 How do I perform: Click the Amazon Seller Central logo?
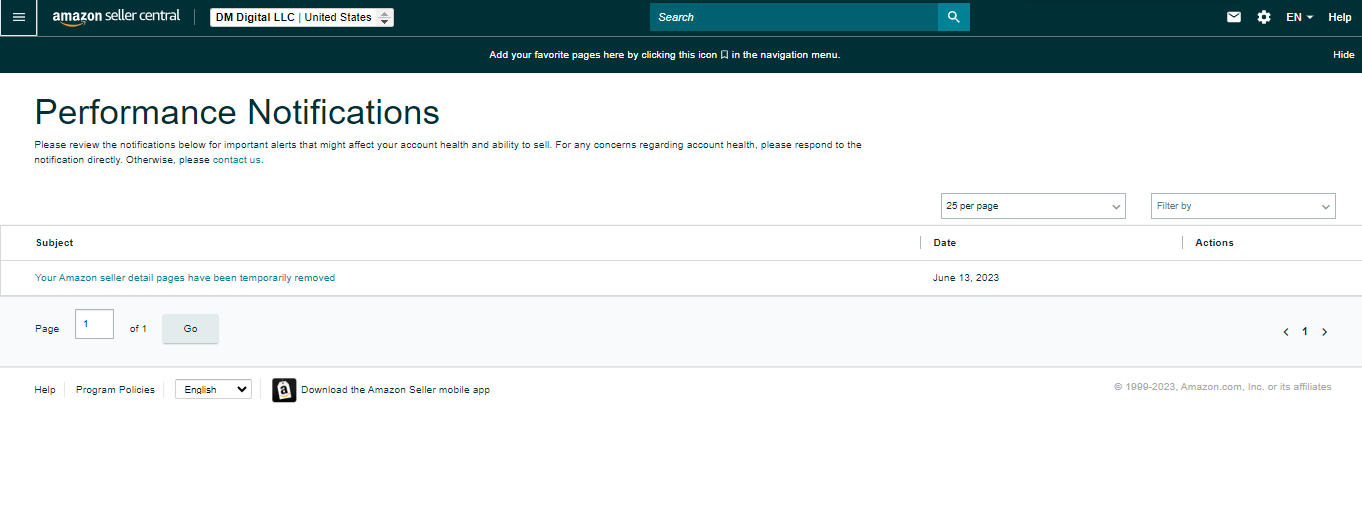click(x=116, y=17)
